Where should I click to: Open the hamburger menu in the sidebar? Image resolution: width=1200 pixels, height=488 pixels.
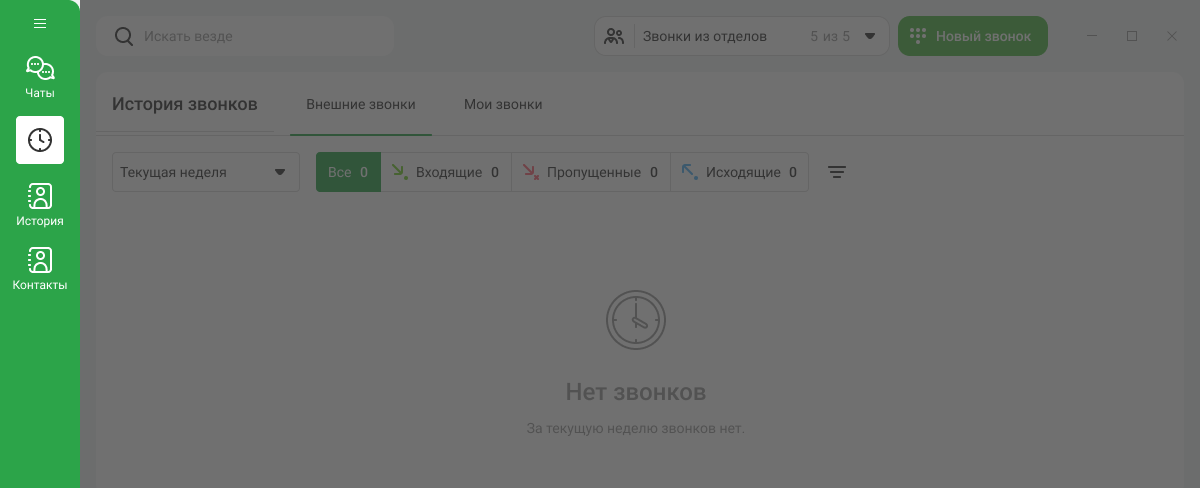coord(40,23)
